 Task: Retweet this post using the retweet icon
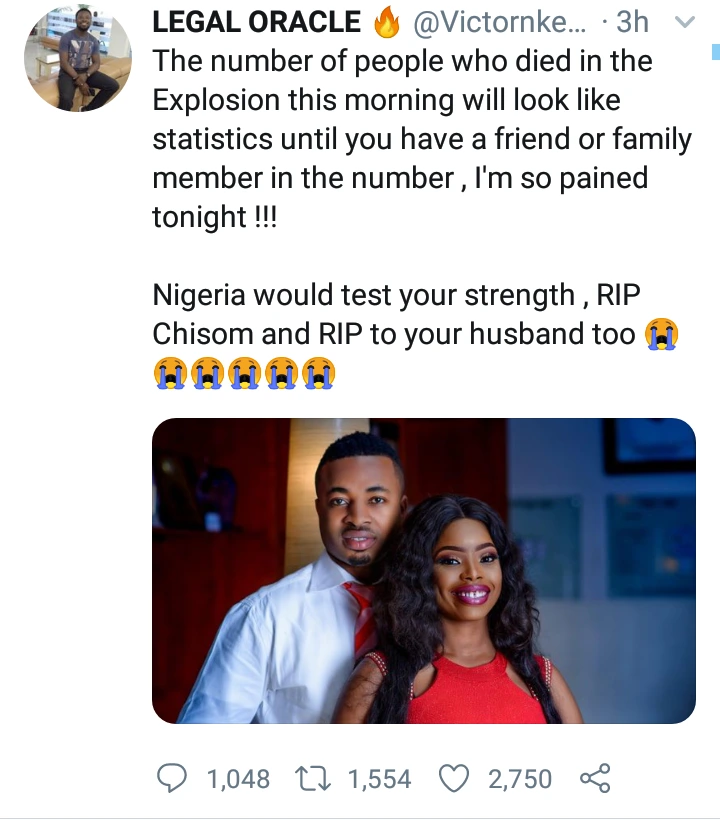click(313, 779)
